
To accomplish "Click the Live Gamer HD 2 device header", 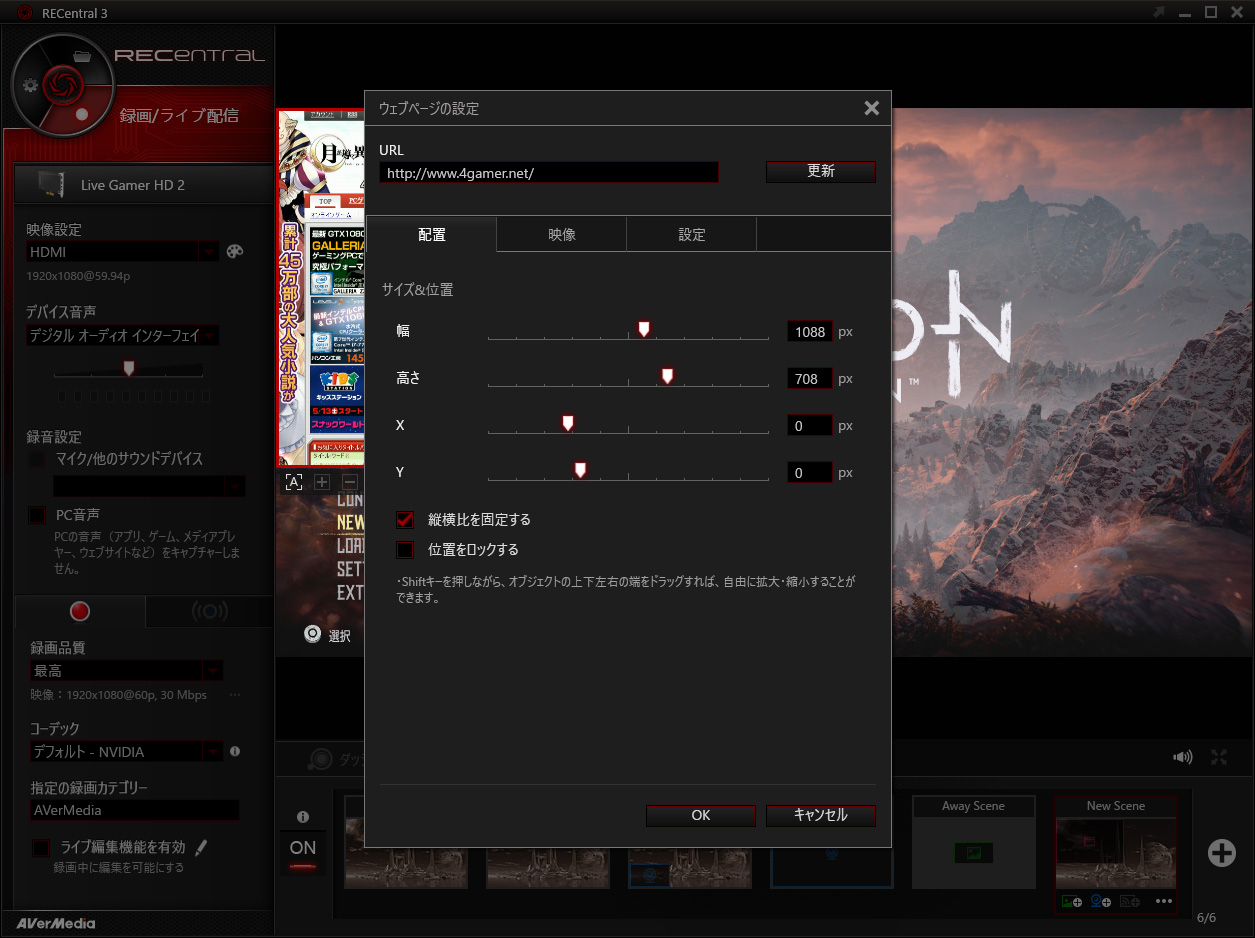I will click(x=143, y=185).
